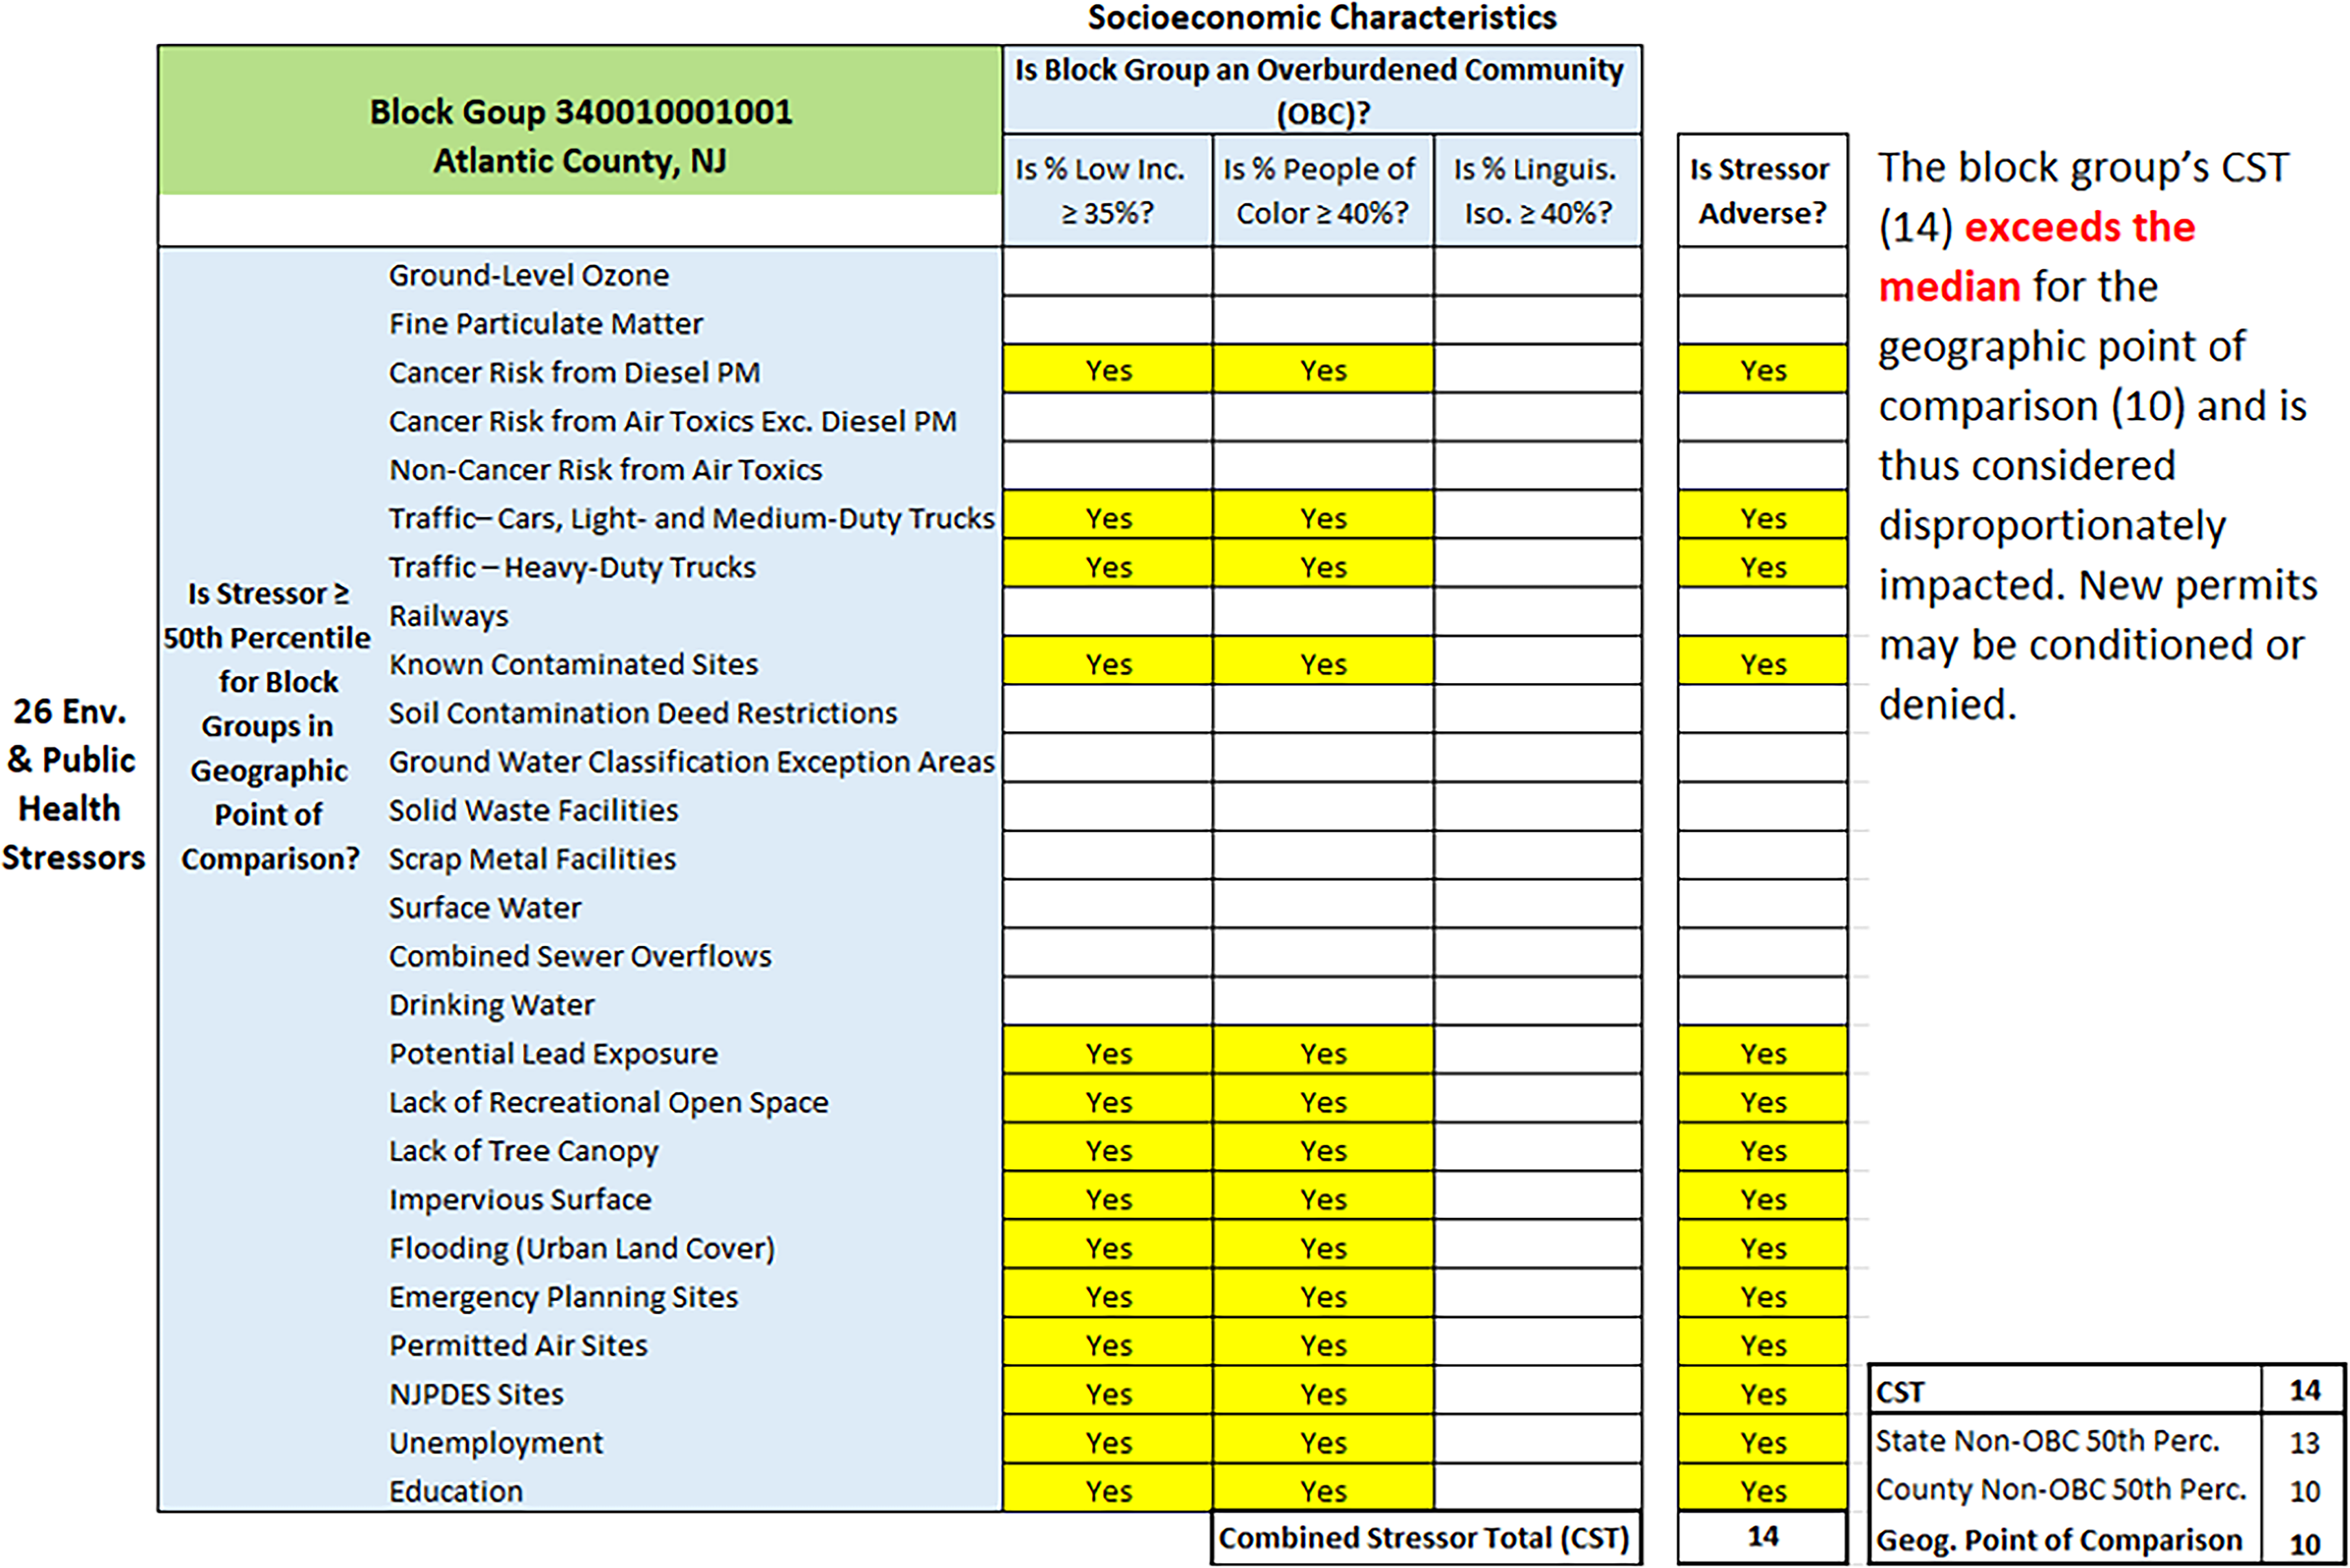Click the red 'exceeds the median' text
This screenshot has height=1568, width=2350.
point(2036,257)
